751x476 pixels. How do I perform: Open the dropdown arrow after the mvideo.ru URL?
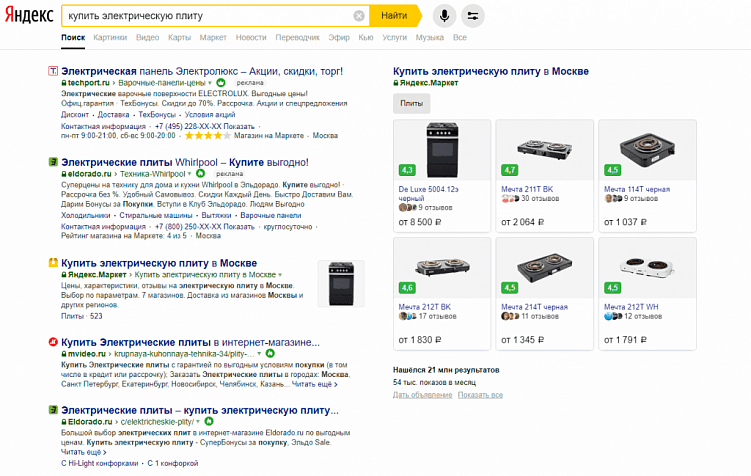click(x=259, y=354)
